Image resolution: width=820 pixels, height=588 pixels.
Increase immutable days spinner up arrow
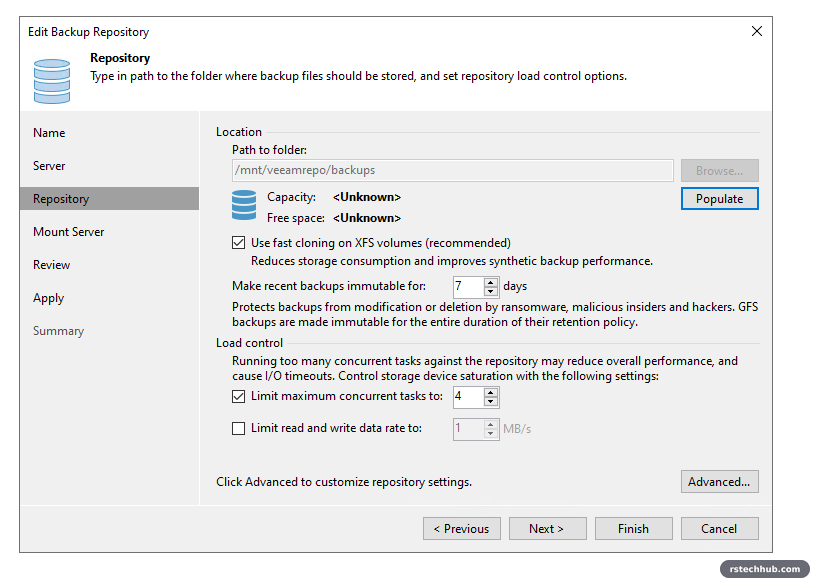(491, 282)
